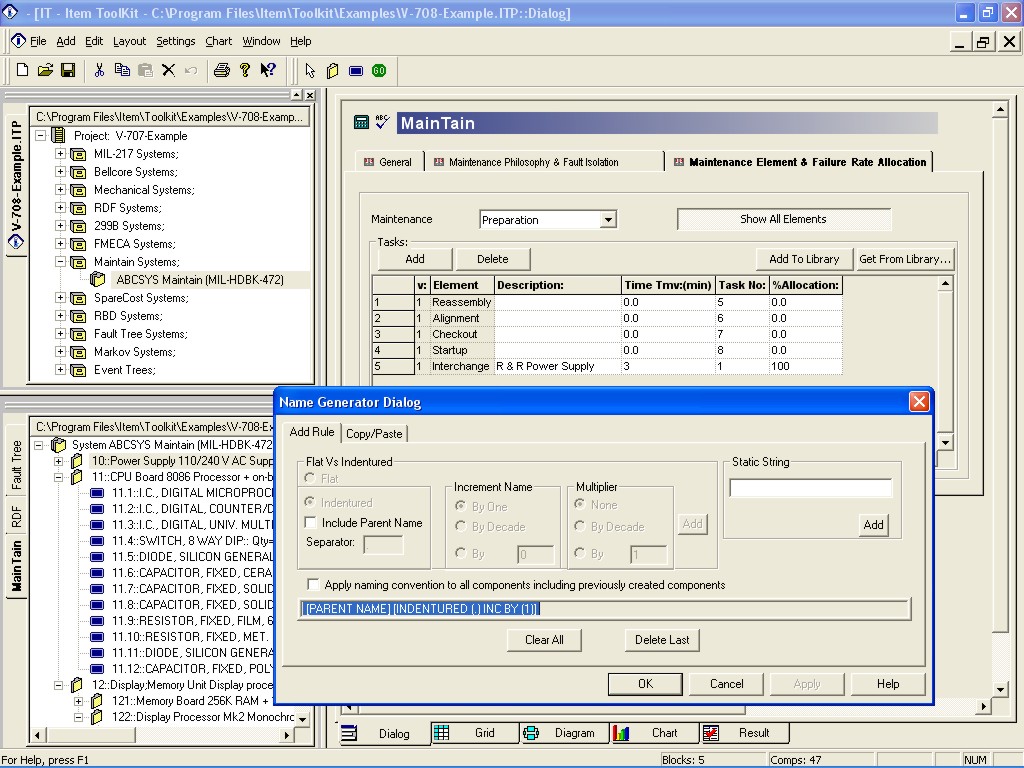Click the New file toolbar icon
This screenshot has height=768, width=1024.
pyautogui.click(x=22, y=70)
